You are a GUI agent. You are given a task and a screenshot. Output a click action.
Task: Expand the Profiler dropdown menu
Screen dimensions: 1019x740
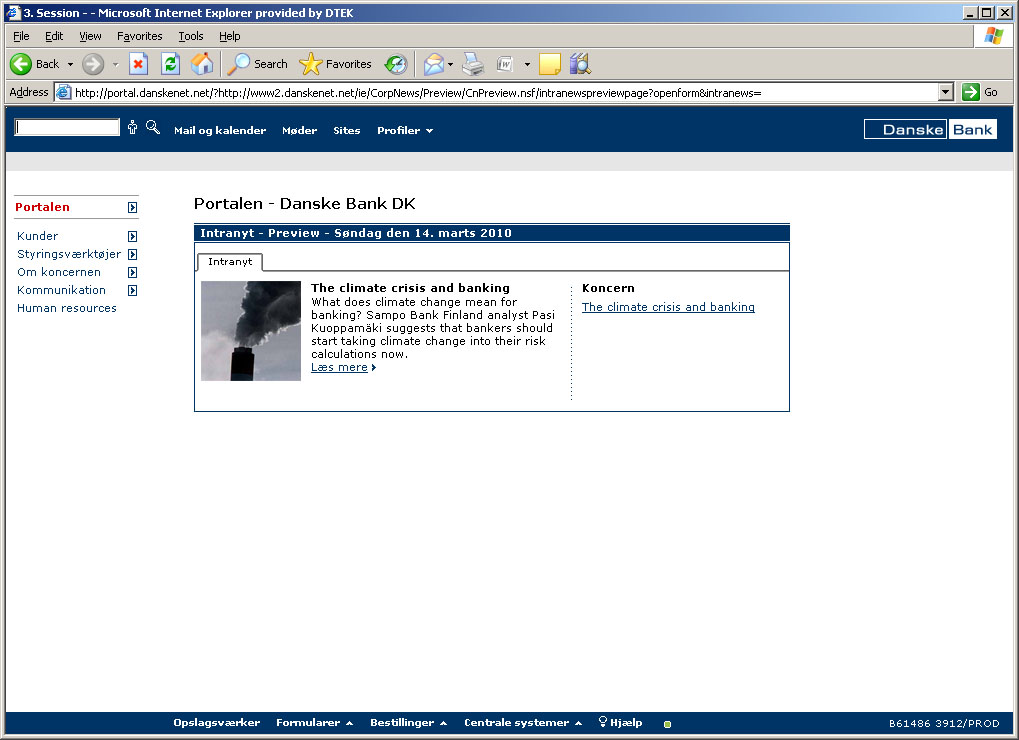404,131
